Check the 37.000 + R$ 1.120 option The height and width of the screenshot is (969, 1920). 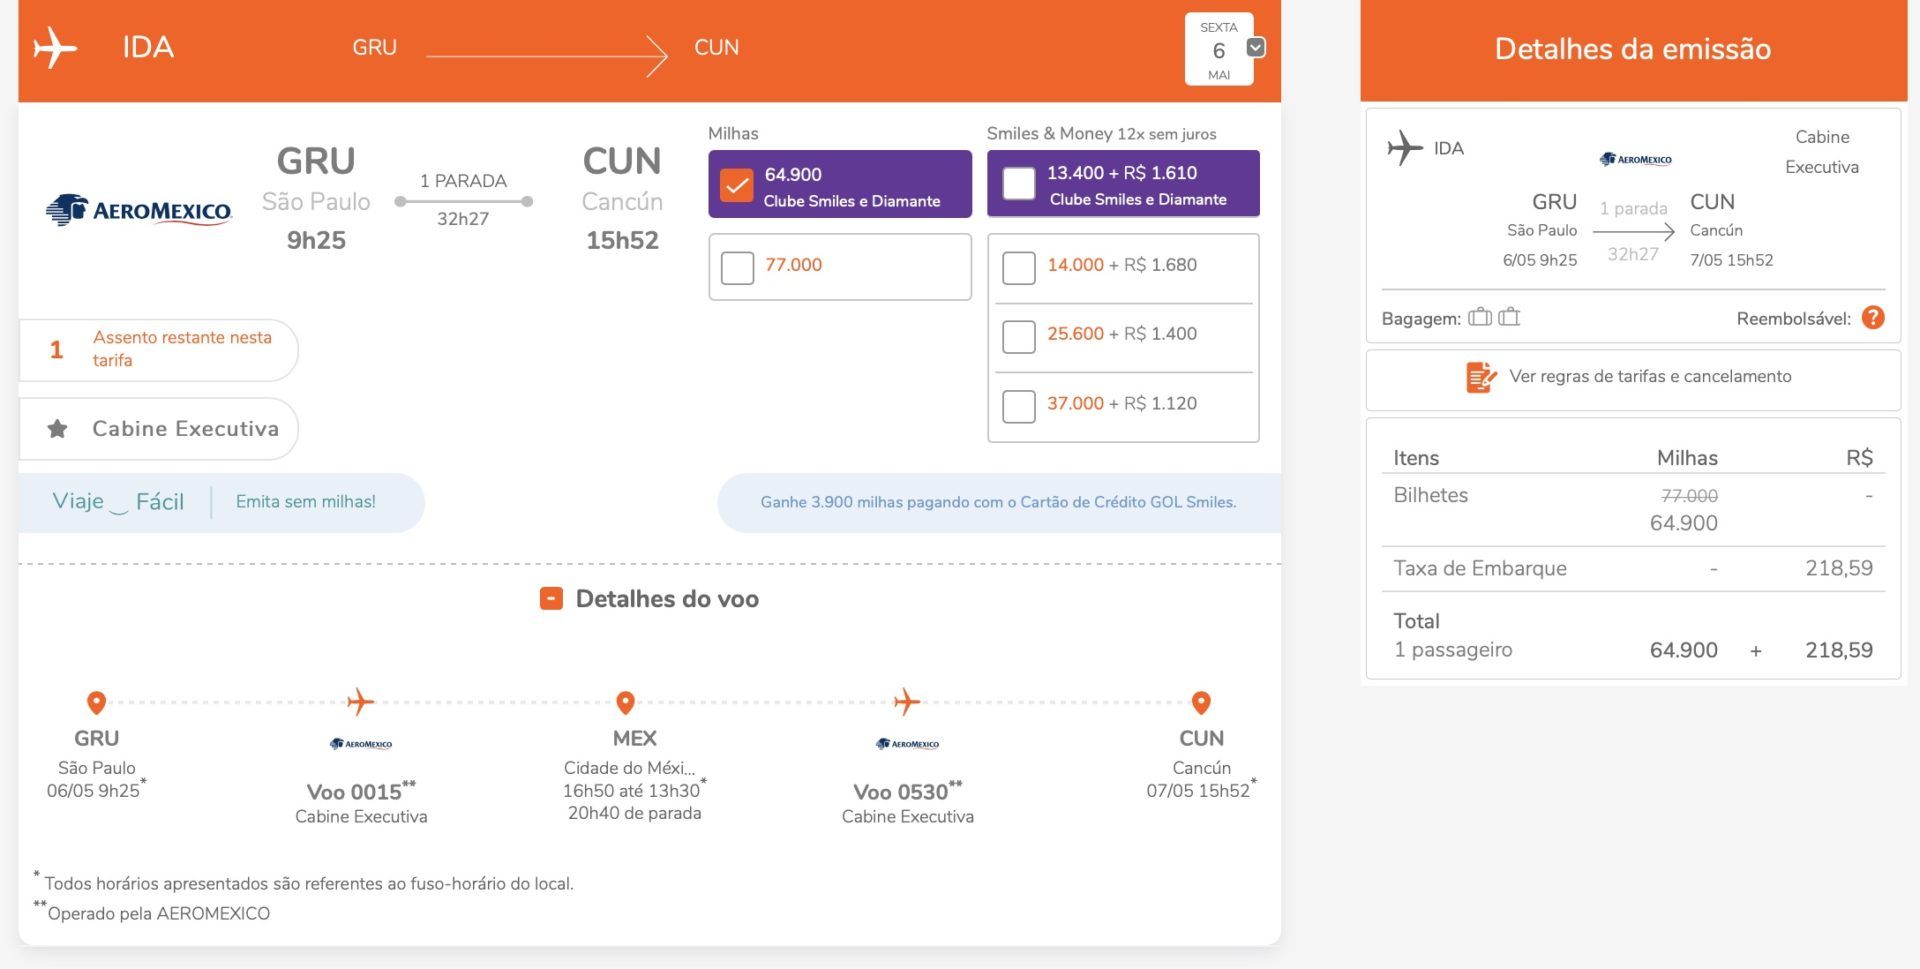(1019, 406)
